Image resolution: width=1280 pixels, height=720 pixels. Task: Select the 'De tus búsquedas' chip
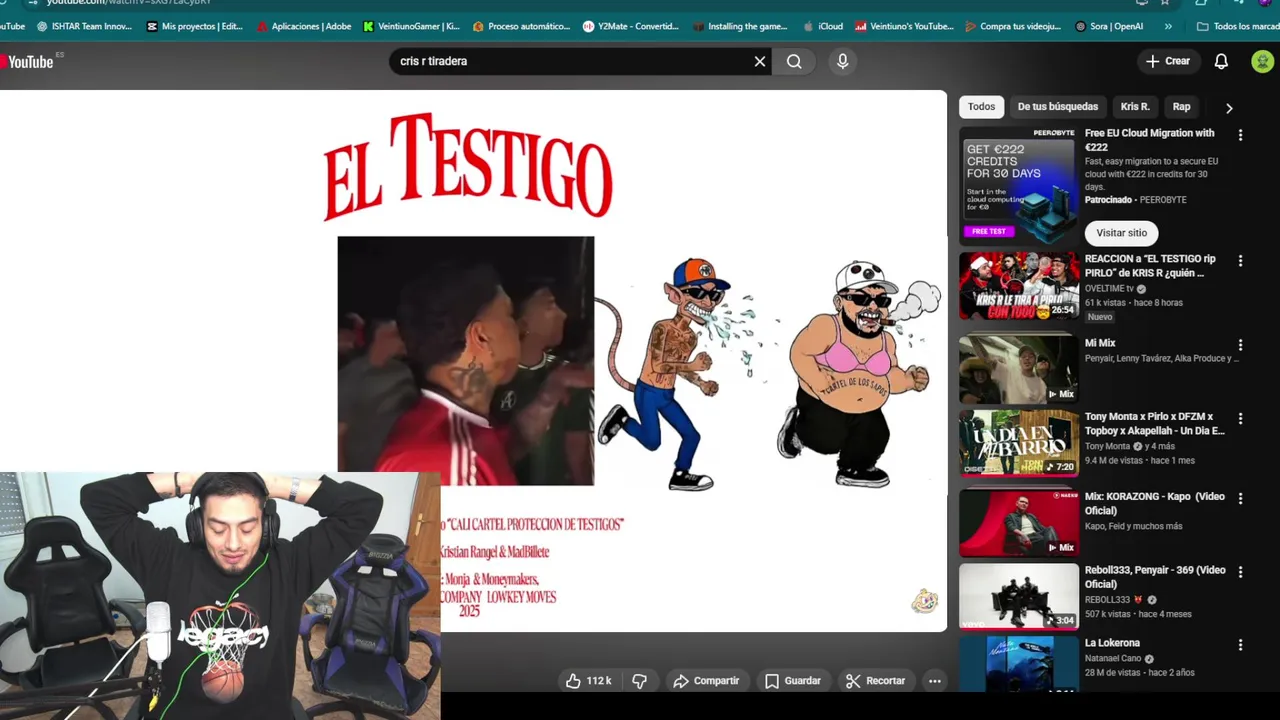pos(1057,107)
